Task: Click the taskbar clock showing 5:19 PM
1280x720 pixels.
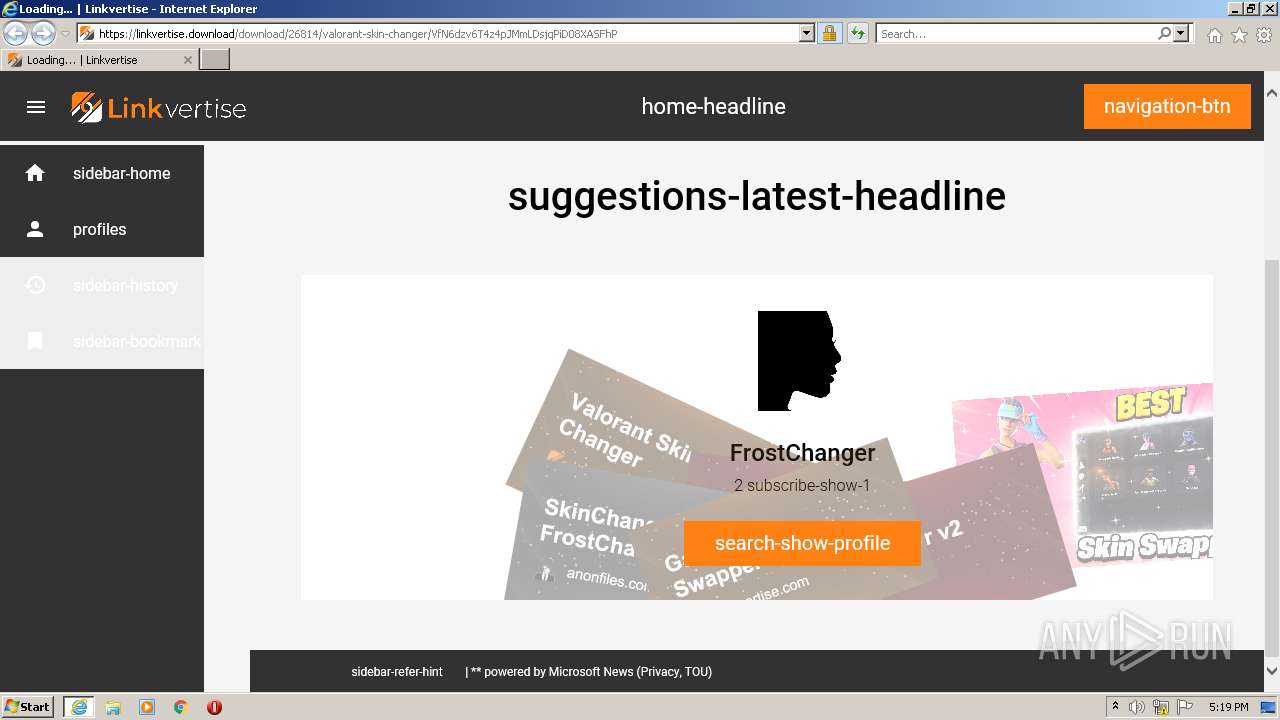Action: pyautogui.click(x=1228, y=707)
